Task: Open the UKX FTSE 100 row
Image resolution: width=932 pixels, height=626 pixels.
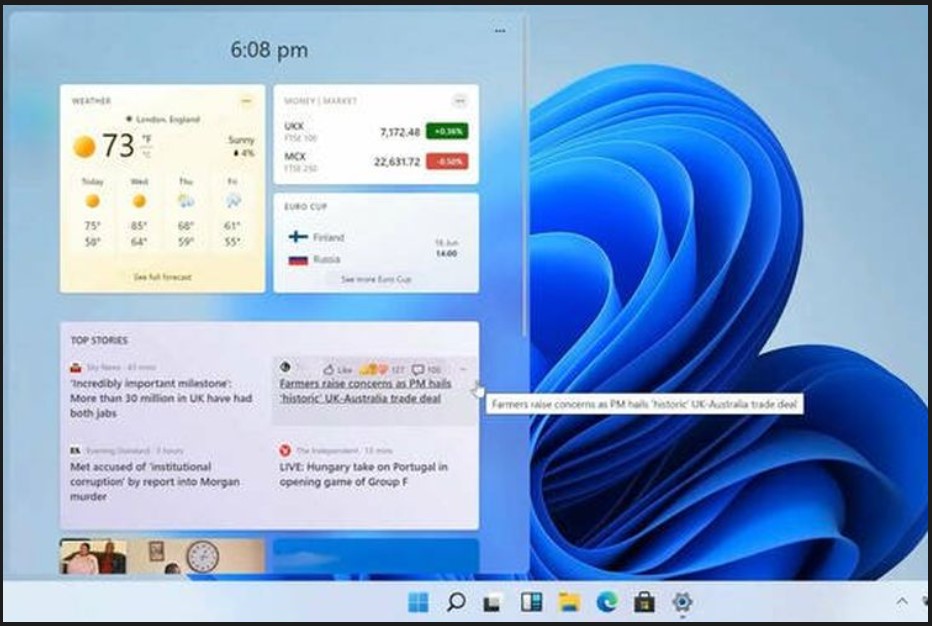Action: point(376,131)
